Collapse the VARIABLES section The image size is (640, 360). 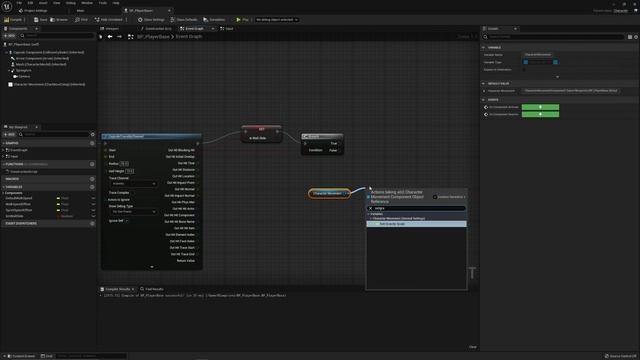(4, 187)
